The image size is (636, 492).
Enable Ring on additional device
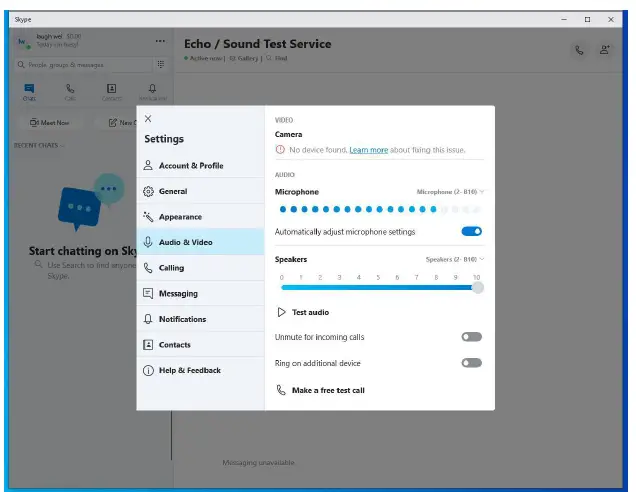pos(471,363)
